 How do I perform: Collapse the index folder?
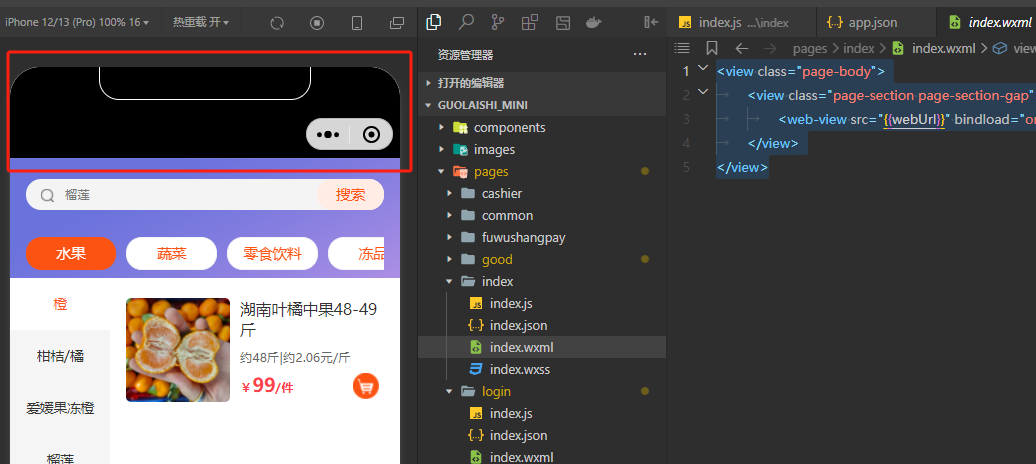coord(542,282)
